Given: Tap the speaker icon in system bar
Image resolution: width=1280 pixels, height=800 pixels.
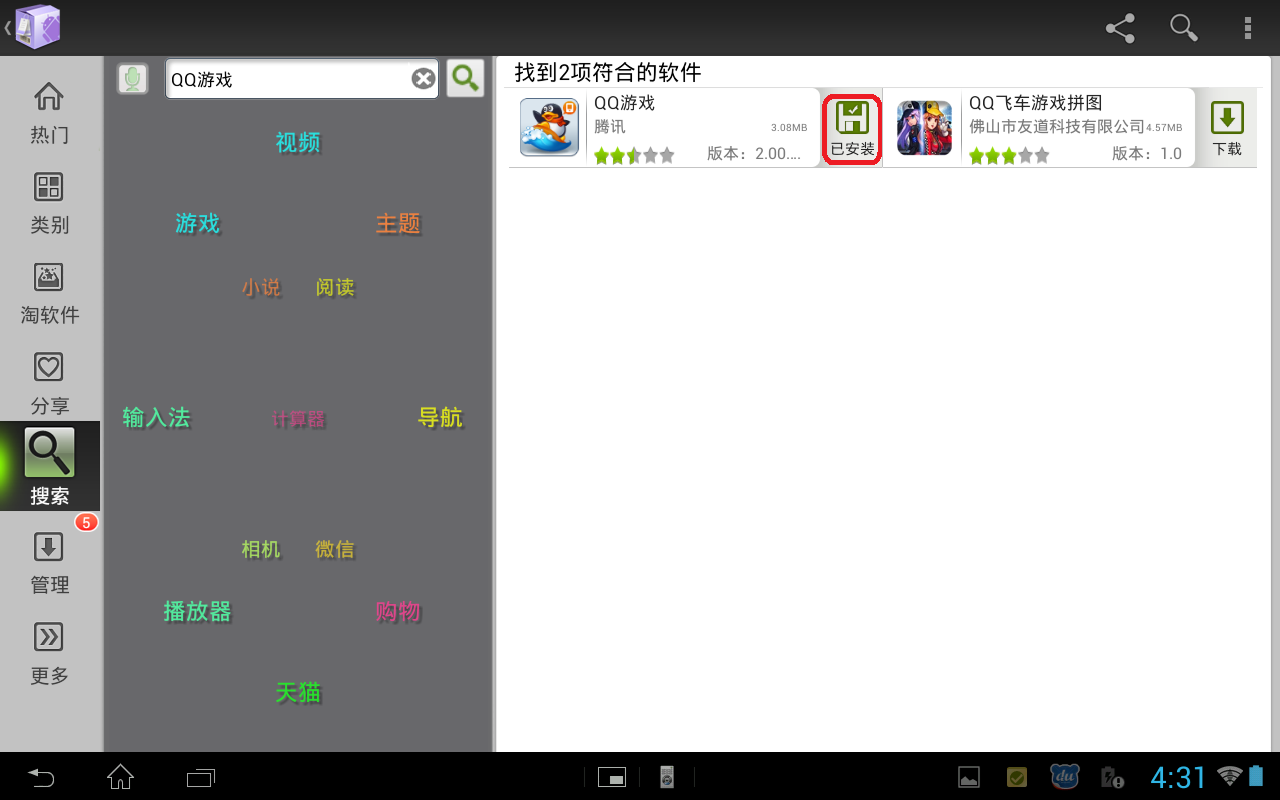Looking at the screenshot, I should pyautogui.click(x=667, y=777).
